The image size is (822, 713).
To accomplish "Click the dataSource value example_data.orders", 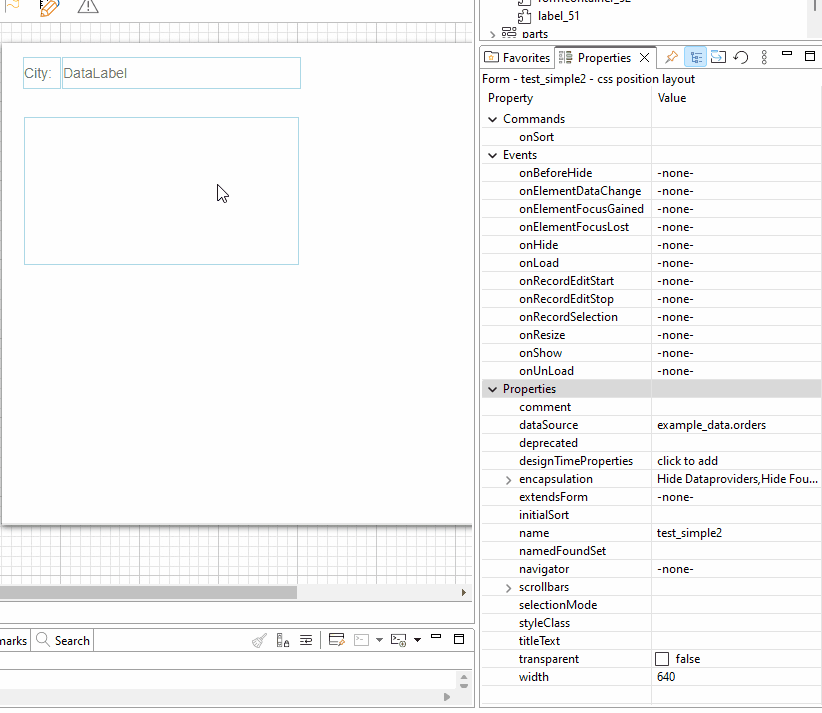I will click(711, 425).
